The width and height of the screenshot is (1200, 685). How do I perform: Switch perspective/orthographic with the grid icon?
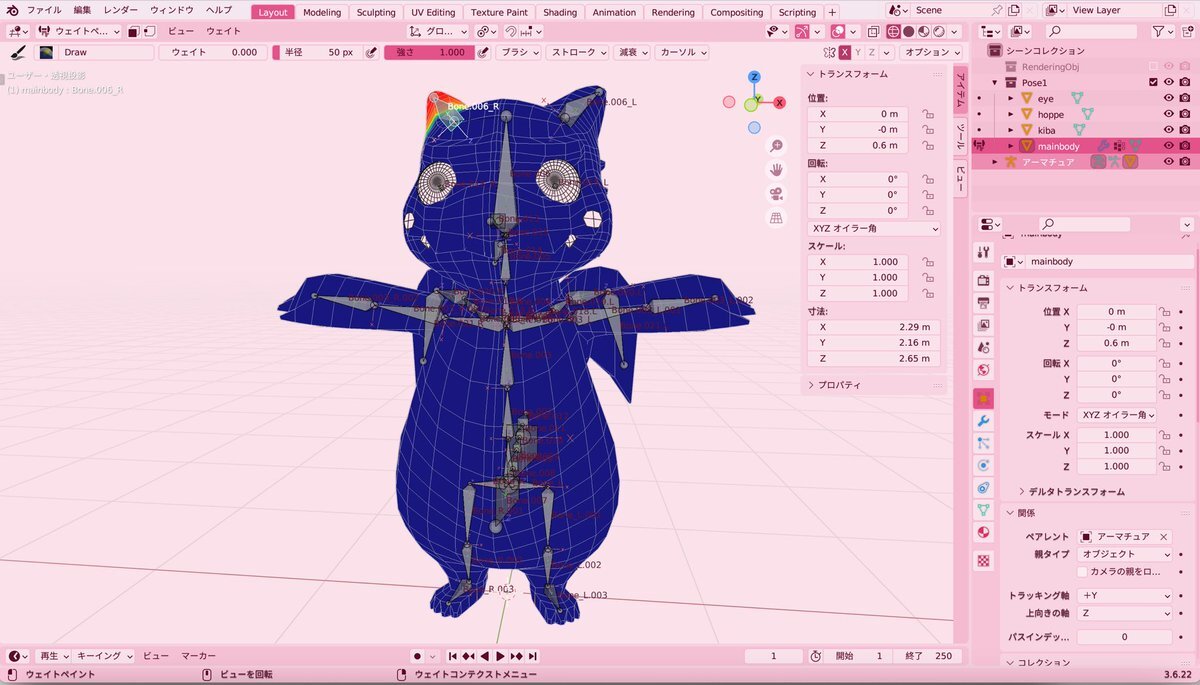[776, 218]
